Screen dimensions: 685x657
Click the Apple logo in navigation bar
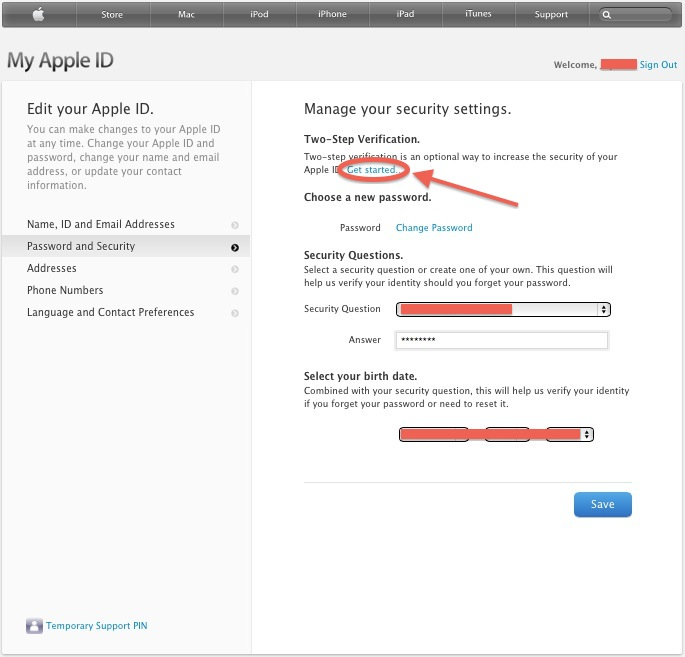(38, 14)
